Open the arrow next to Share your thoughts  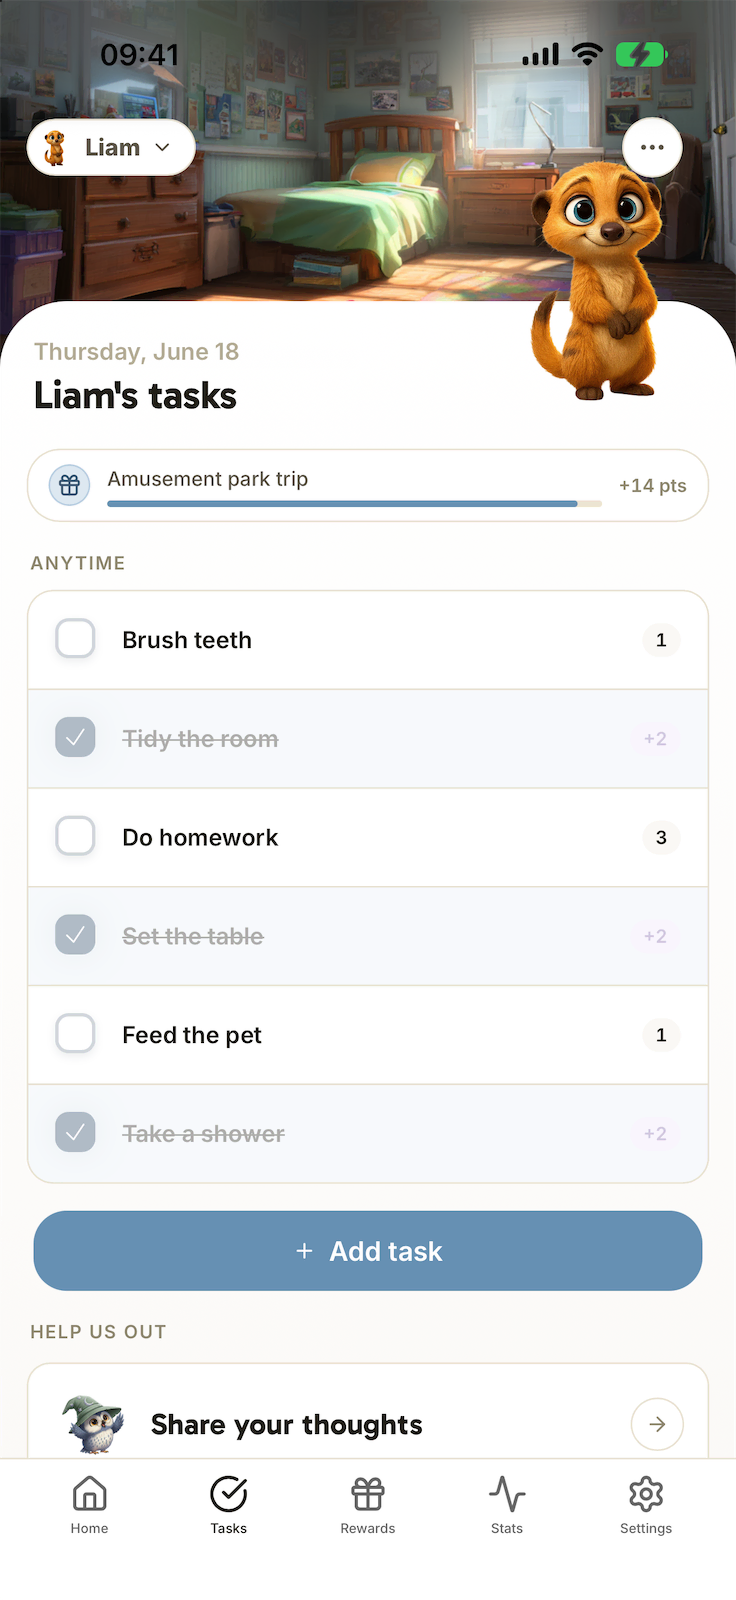657,1424
